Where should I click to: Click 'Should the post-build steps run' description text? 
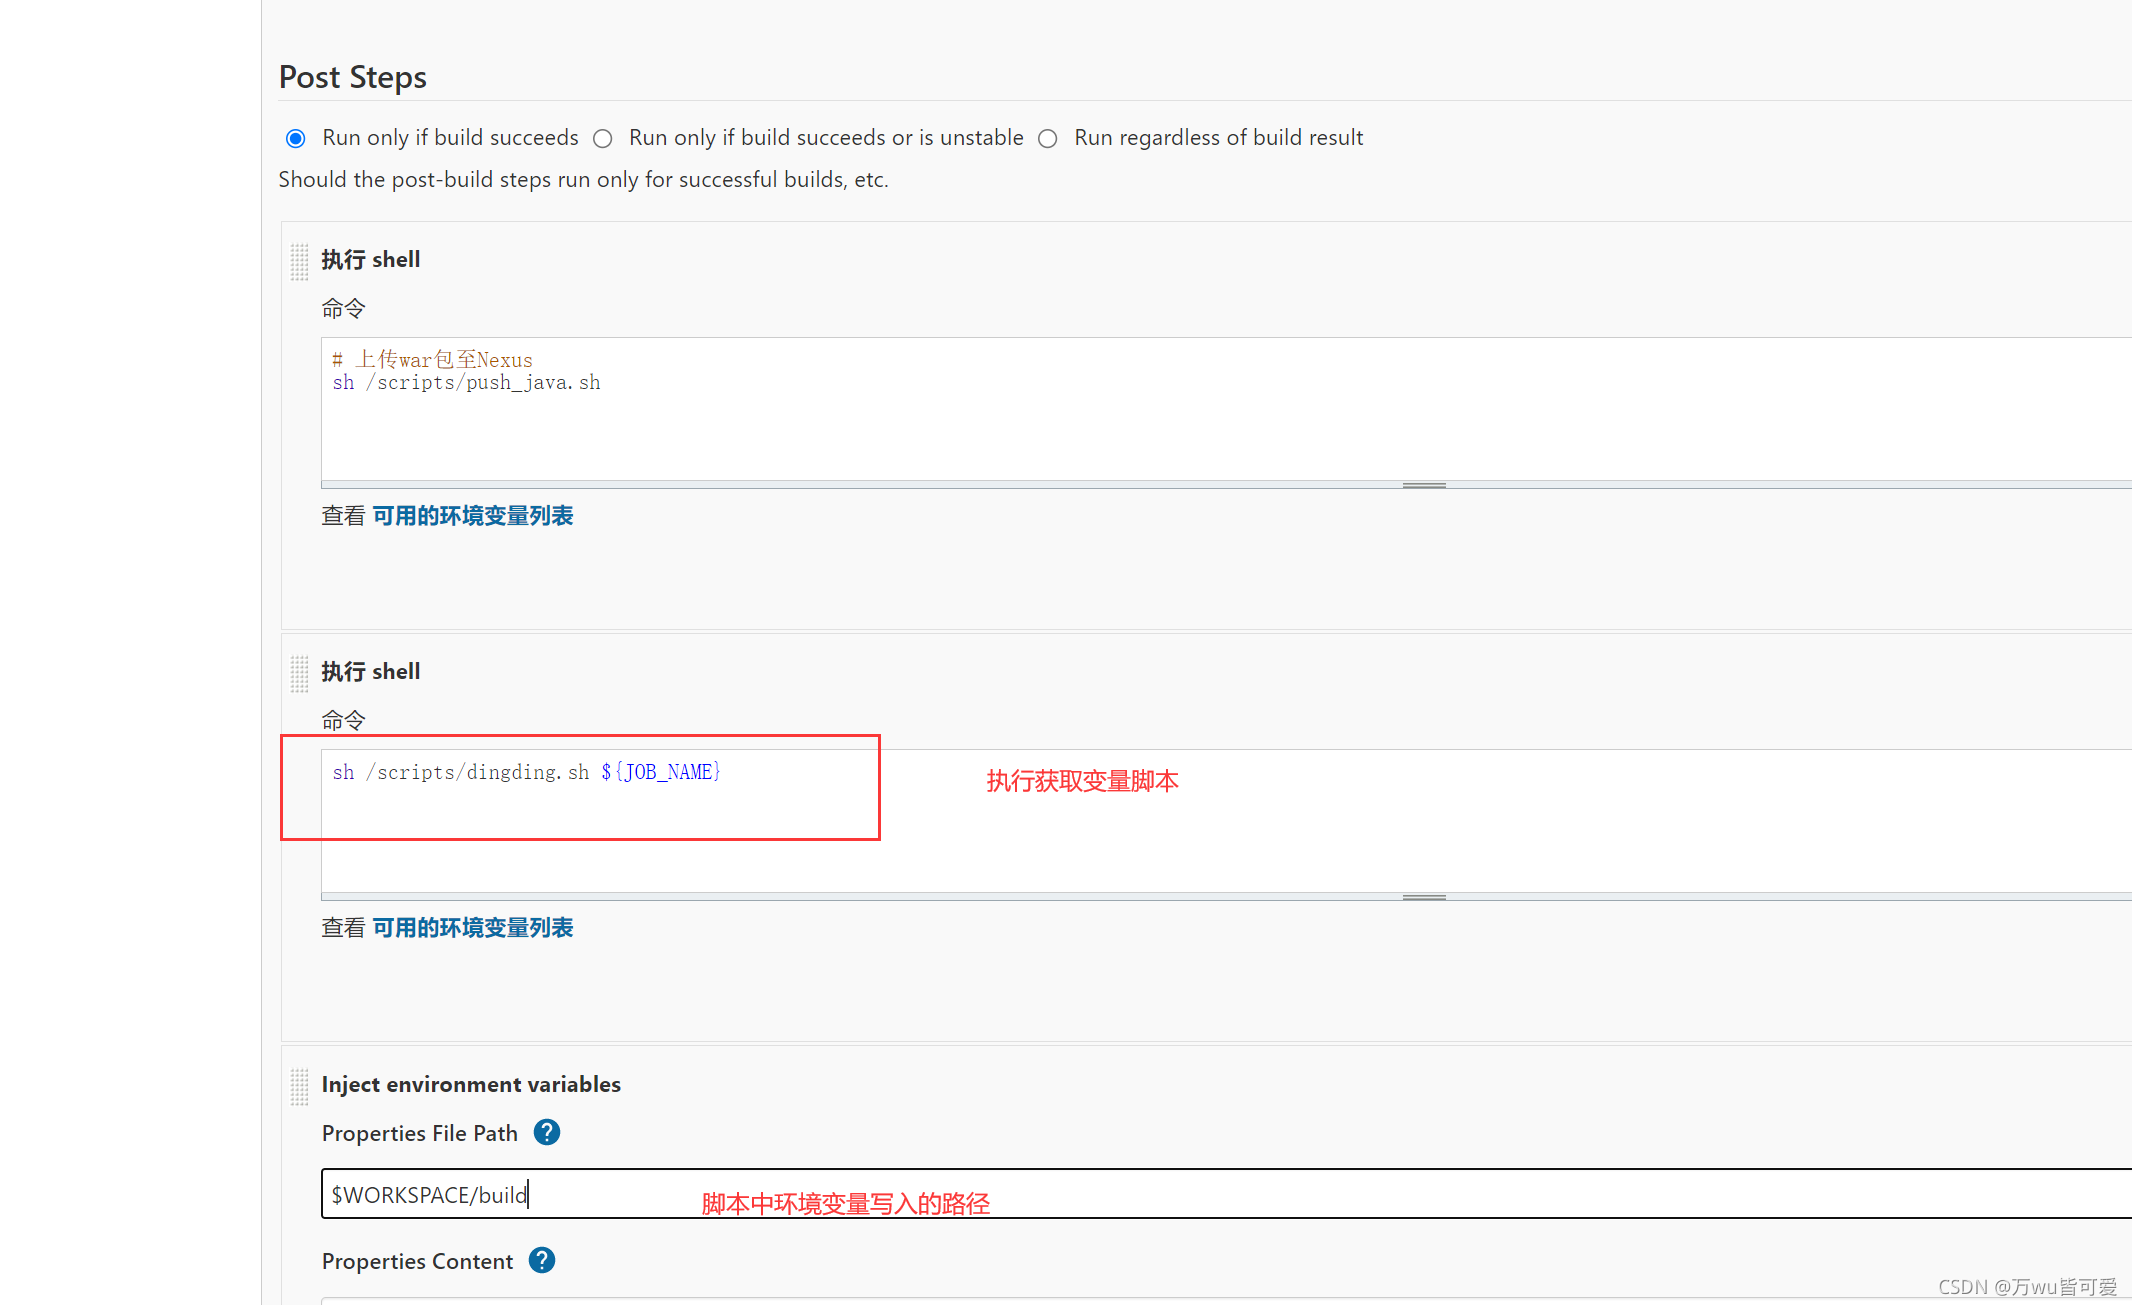click(583, 179)
